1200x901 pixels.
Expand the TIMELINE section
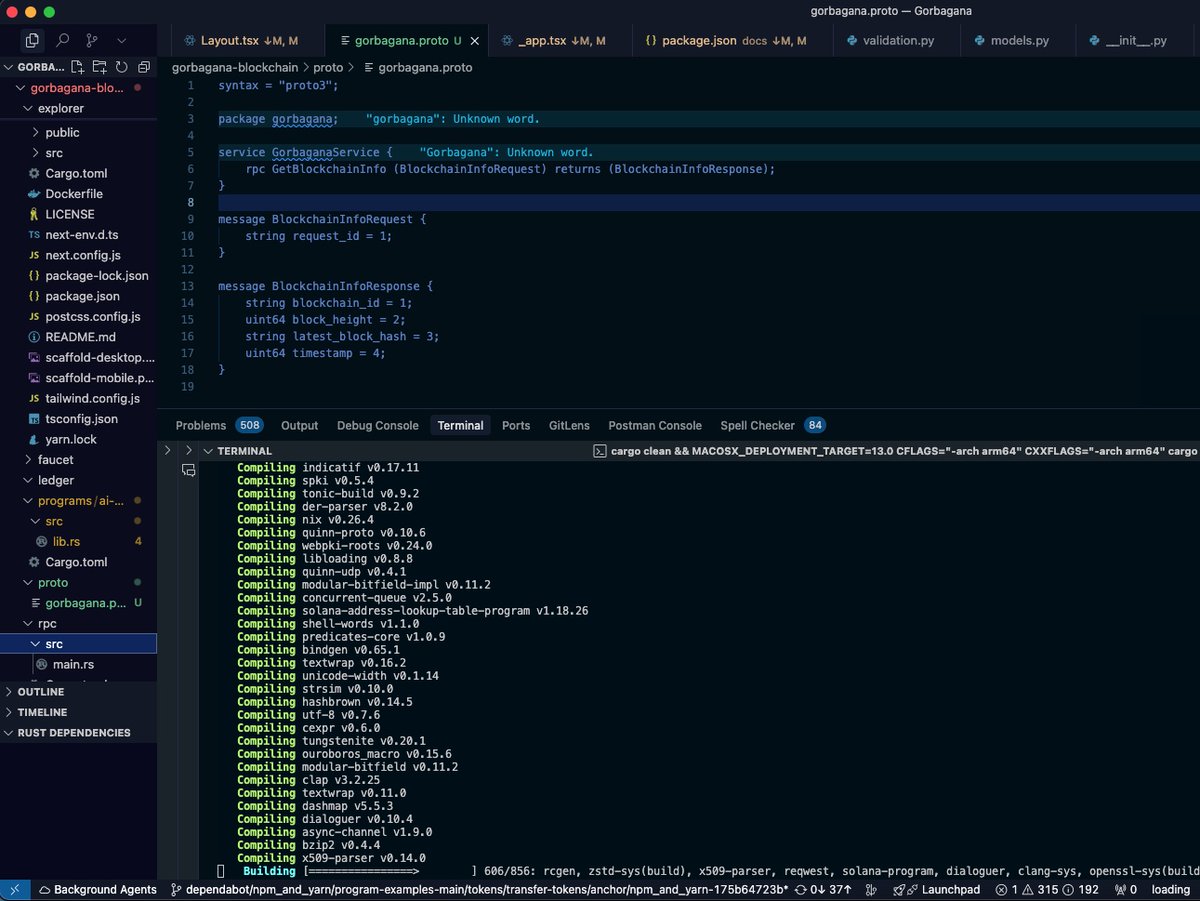click(x=42, y=712)
